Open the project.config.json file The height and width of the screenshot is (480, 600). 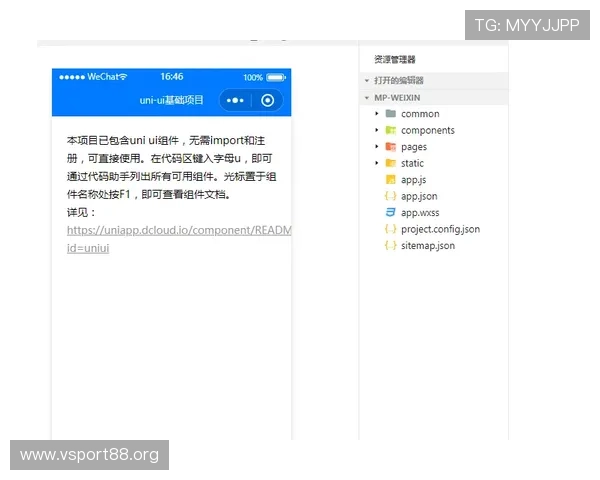click(x=440, y=229)
